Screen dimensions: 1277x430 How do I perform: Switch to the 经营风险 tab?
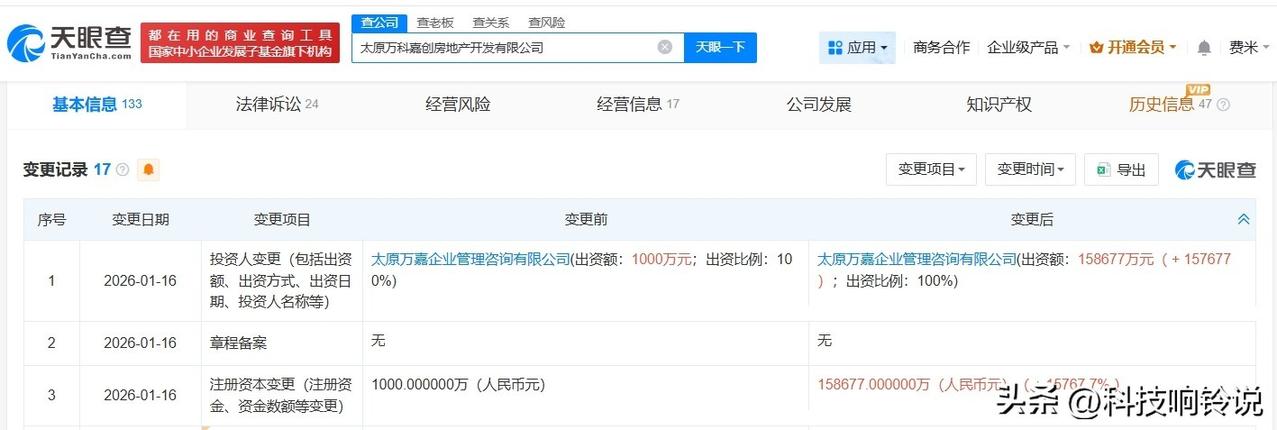click(x=458, y=104)
